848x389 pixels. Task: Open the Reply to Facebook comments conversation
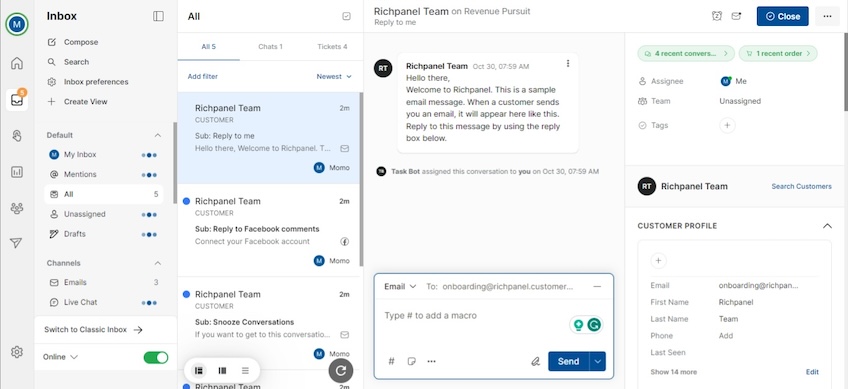point(269,230)
